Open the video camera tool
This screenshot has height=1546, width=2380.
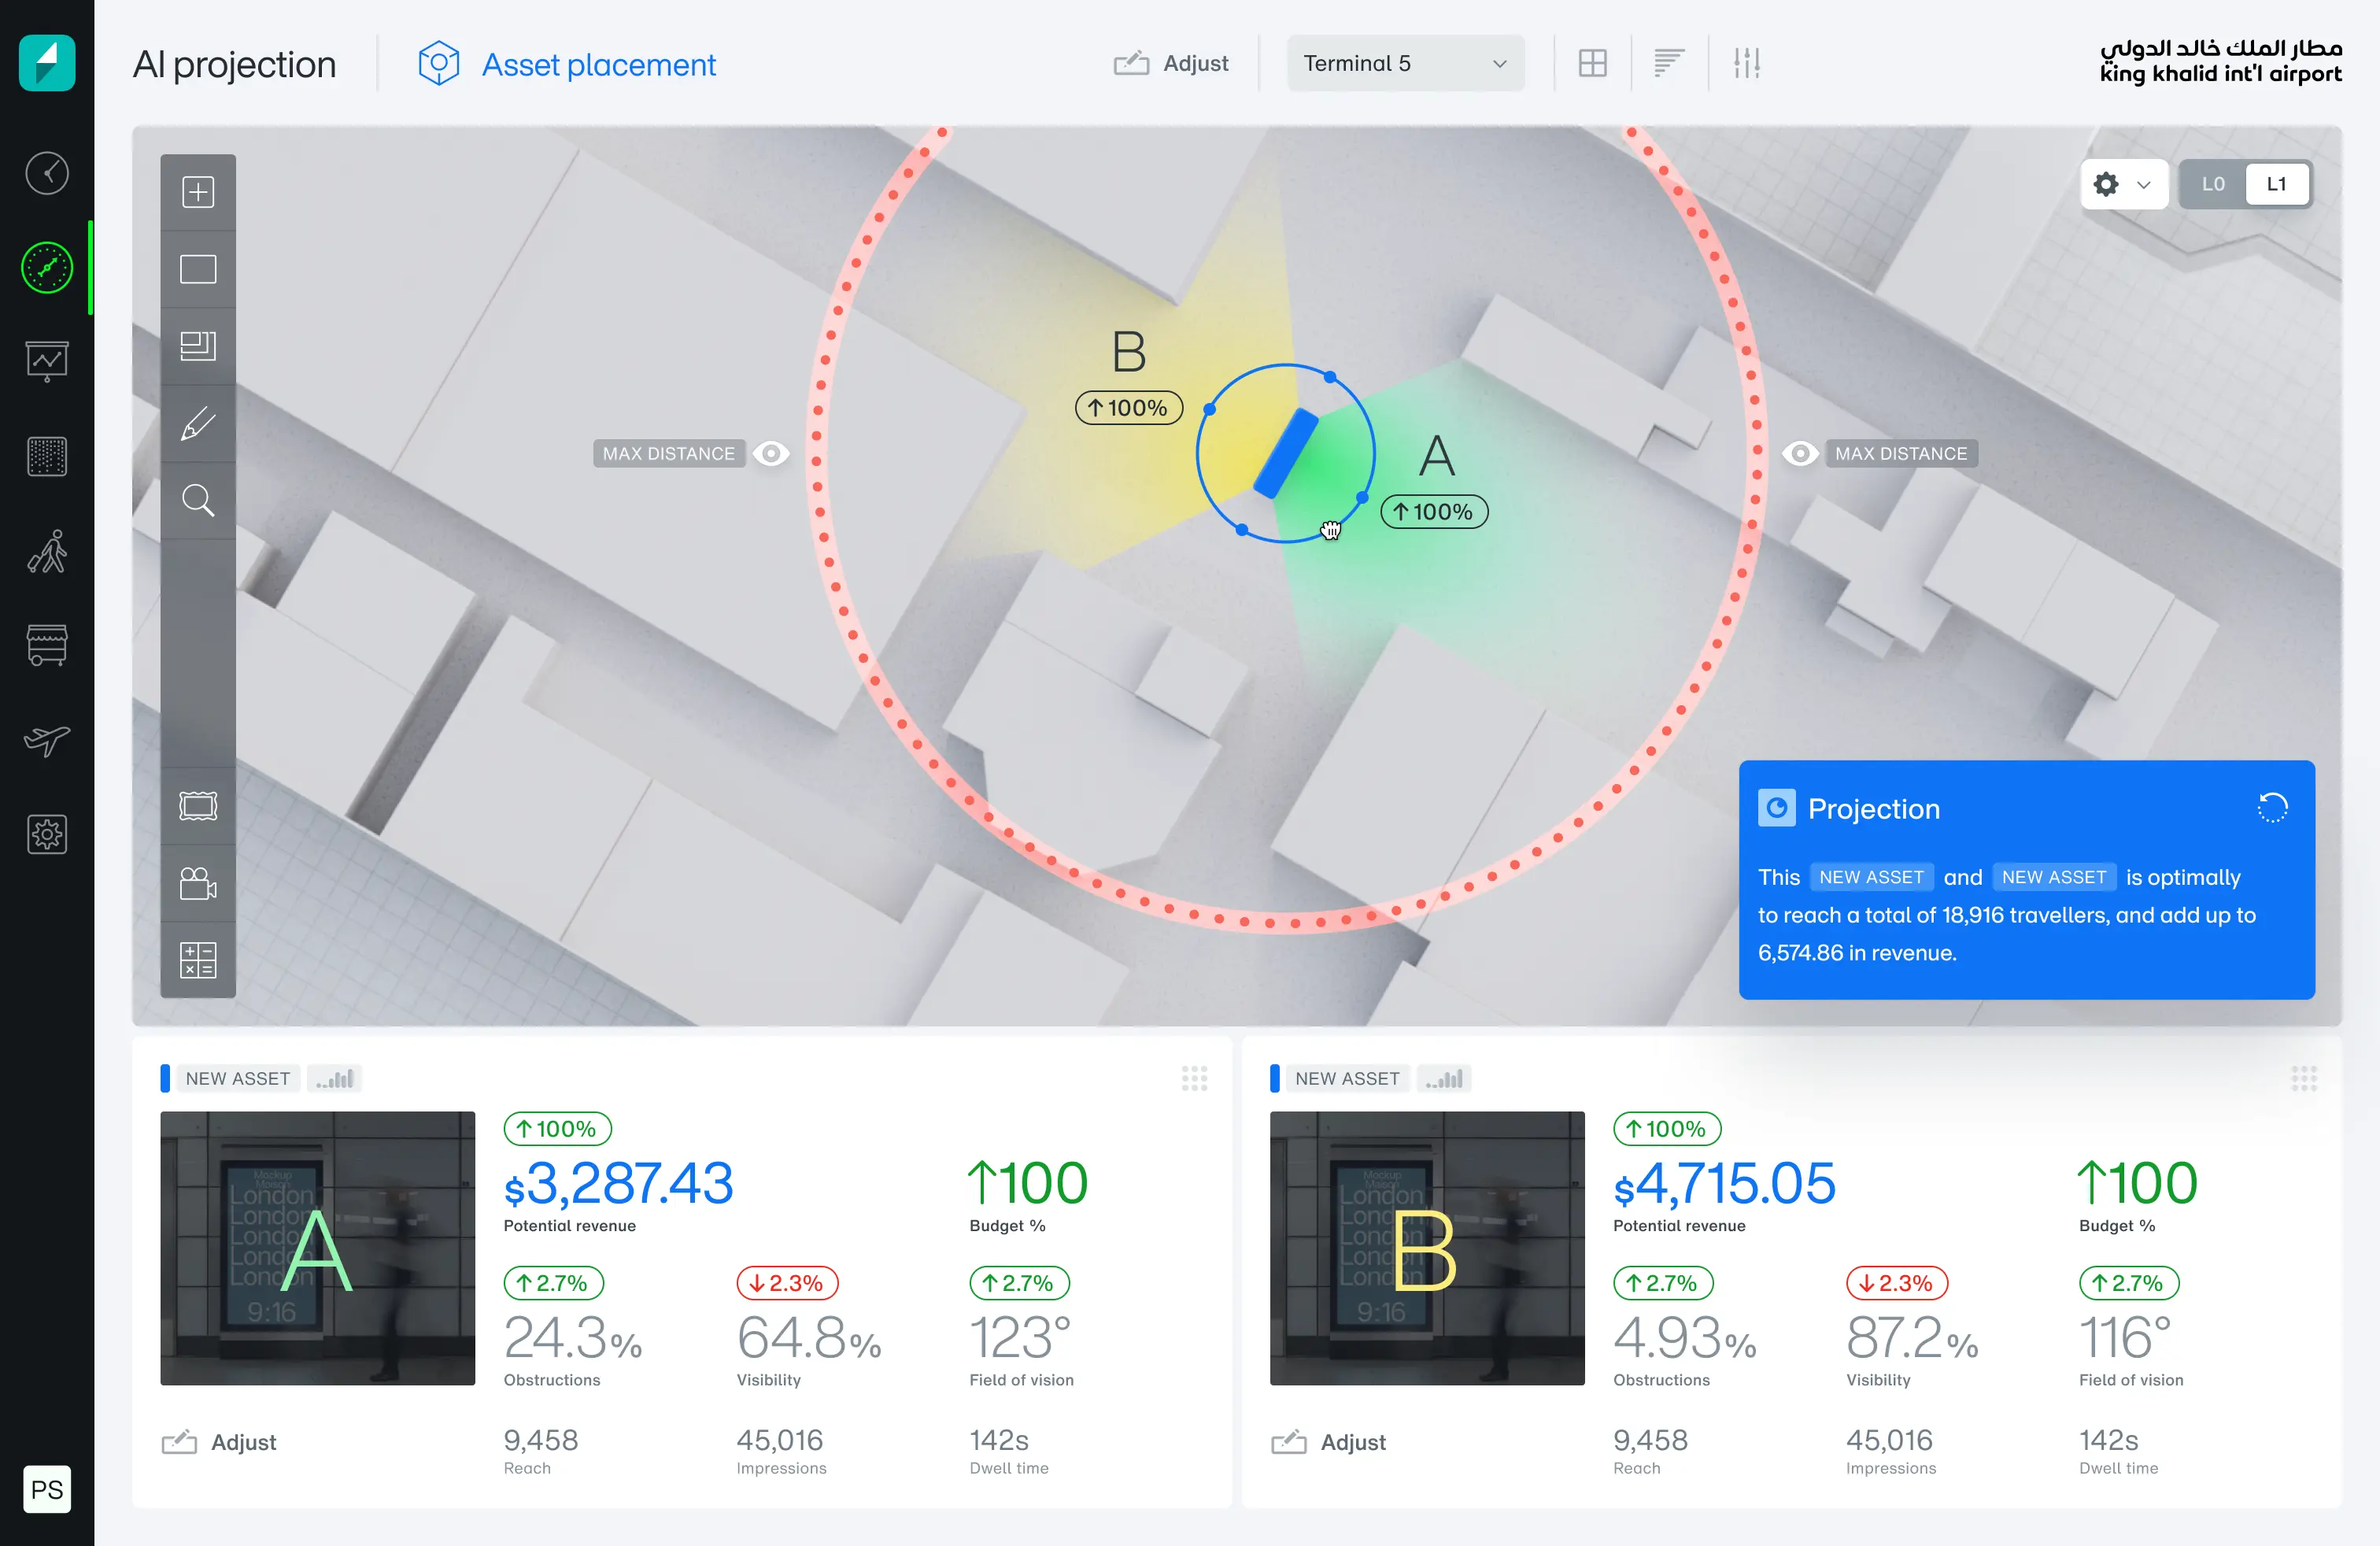(x=198, y=883)
